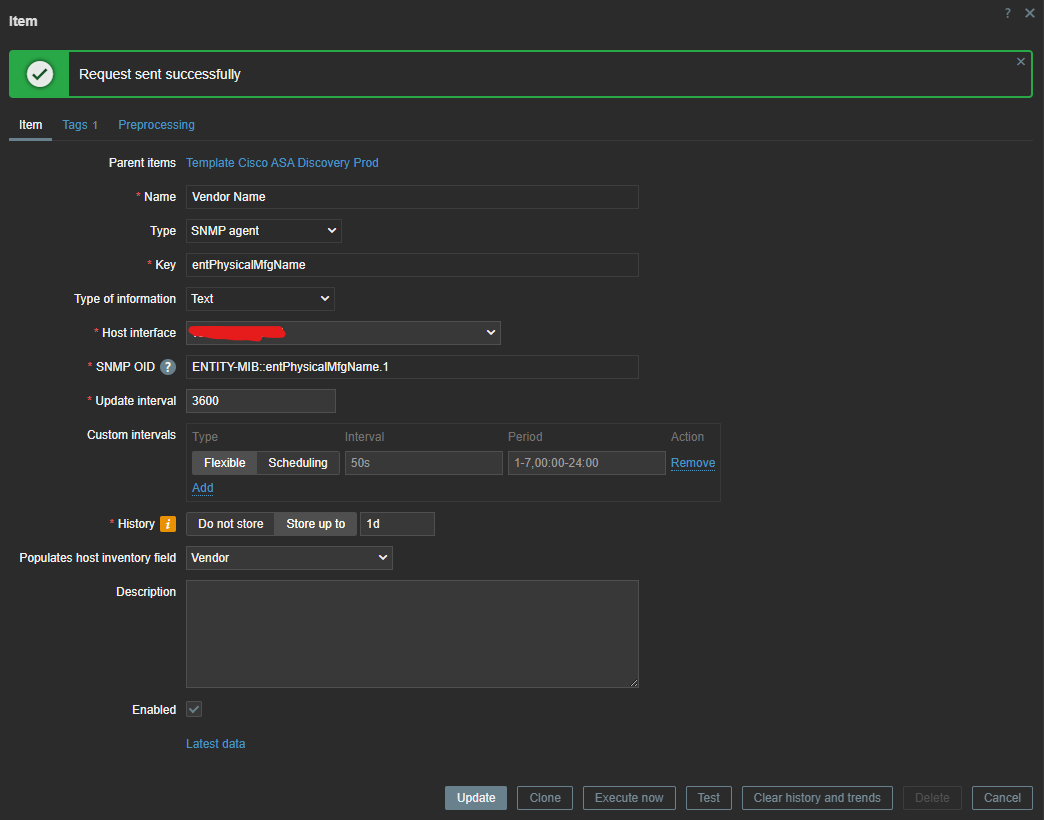1044x820 pixels.
Task: Dismiss the success message banner
Action: tap(1020, 62)
